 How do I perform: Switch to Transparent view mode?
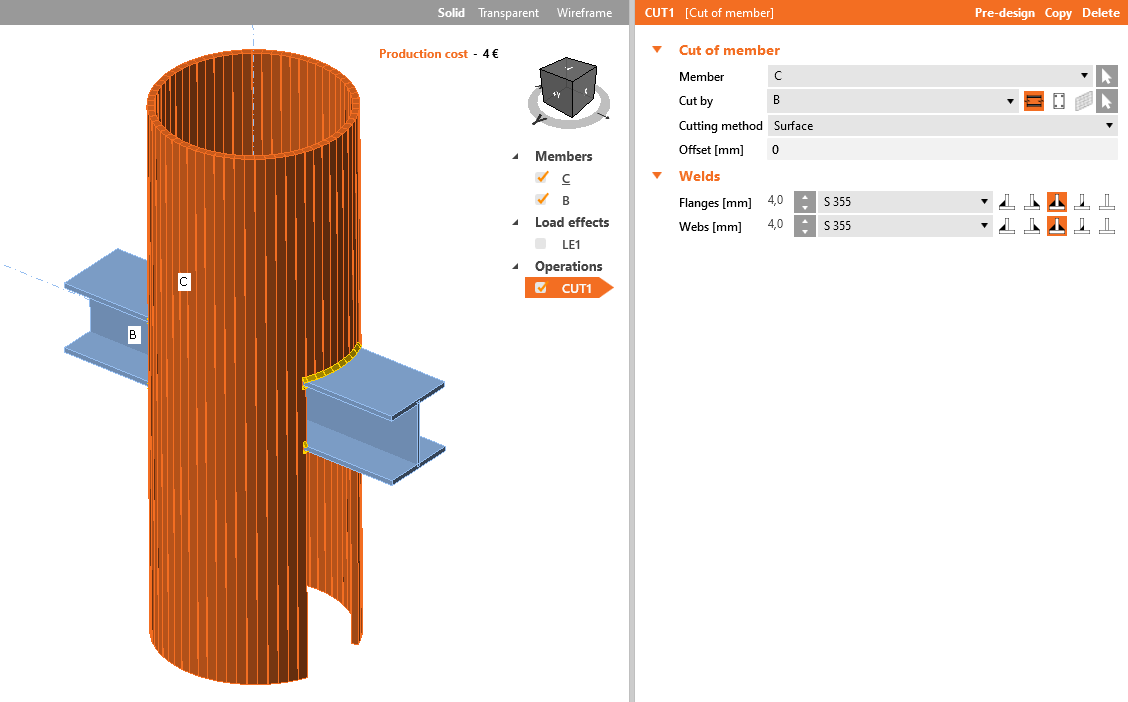click(508, 13)
